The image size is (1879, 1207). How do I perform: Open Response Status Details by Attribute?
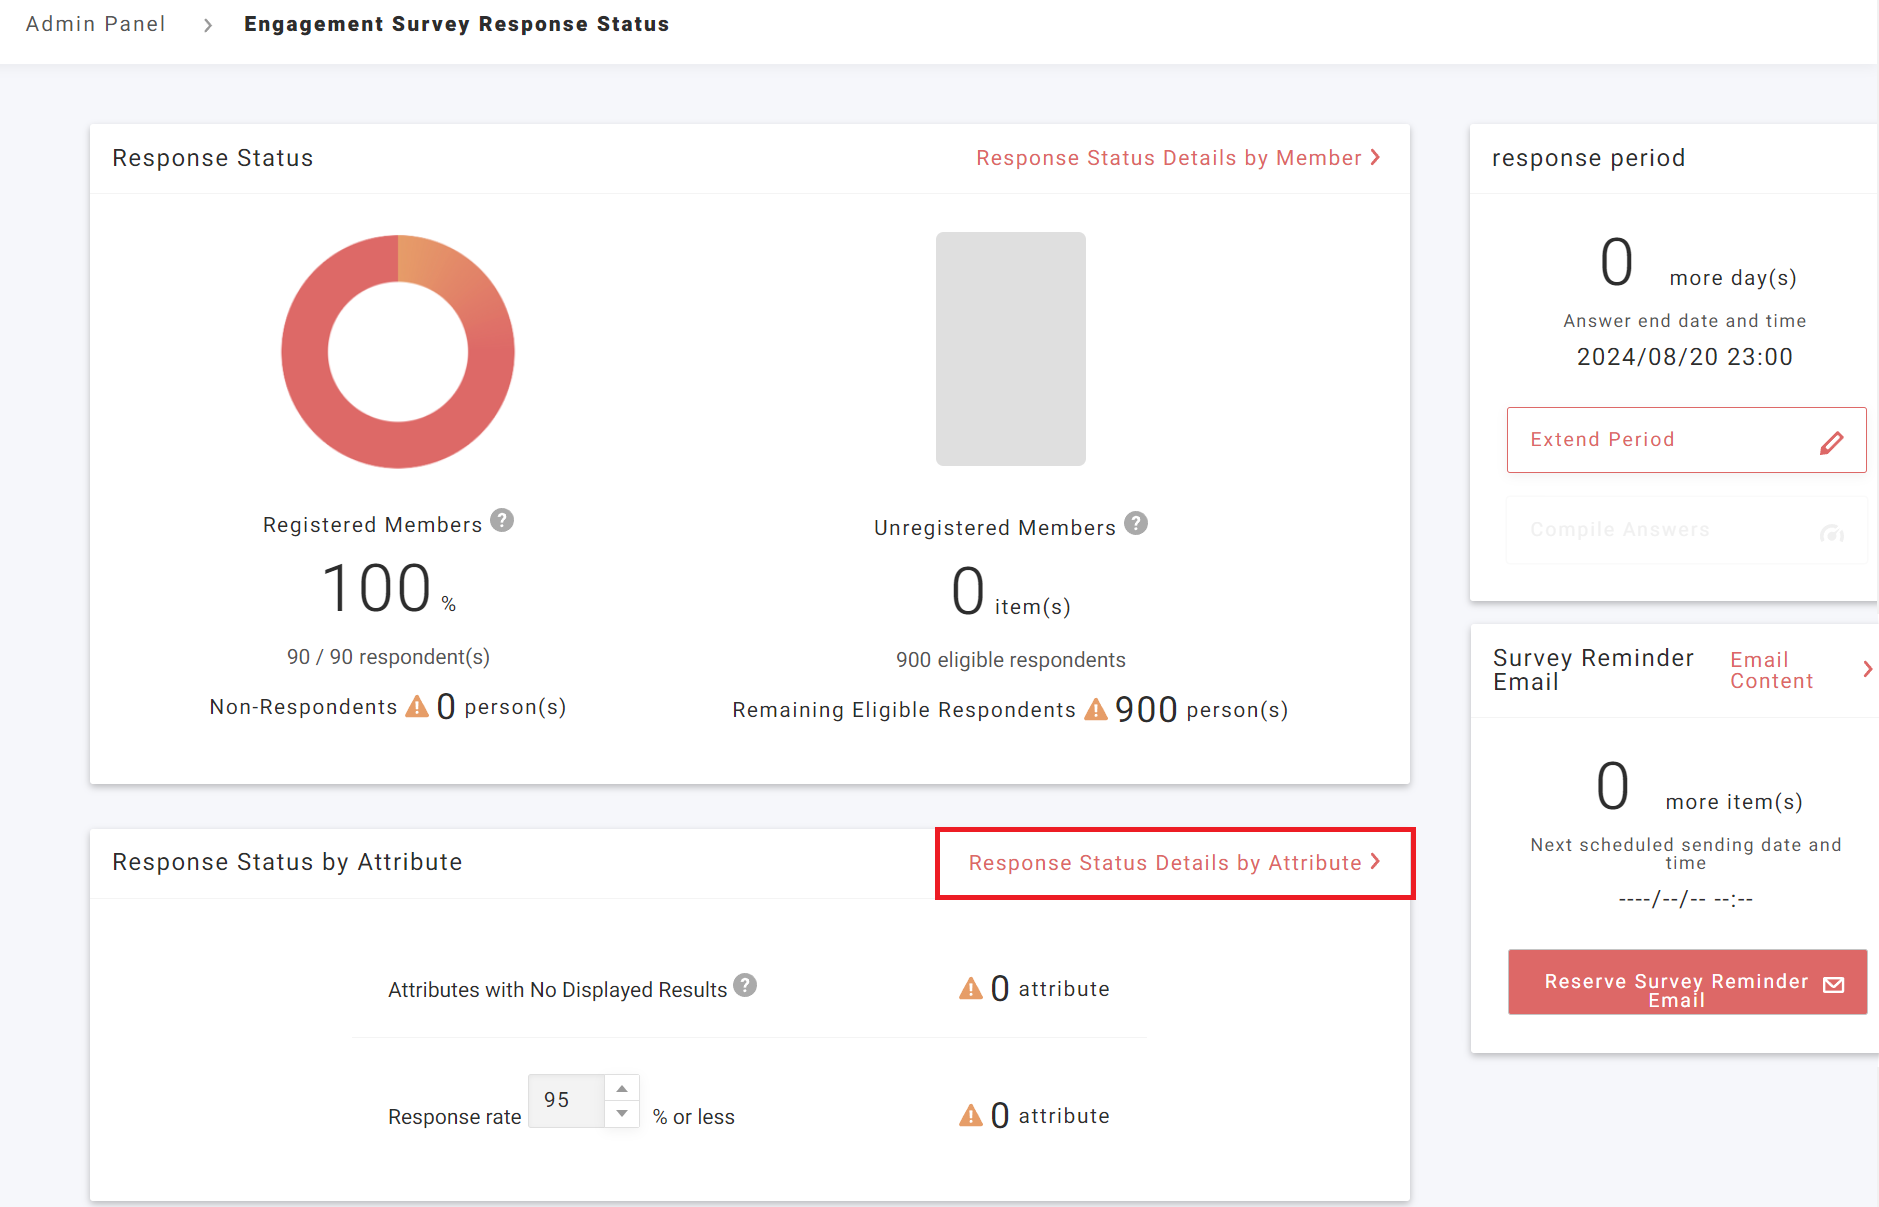[x=1174, y=863]
